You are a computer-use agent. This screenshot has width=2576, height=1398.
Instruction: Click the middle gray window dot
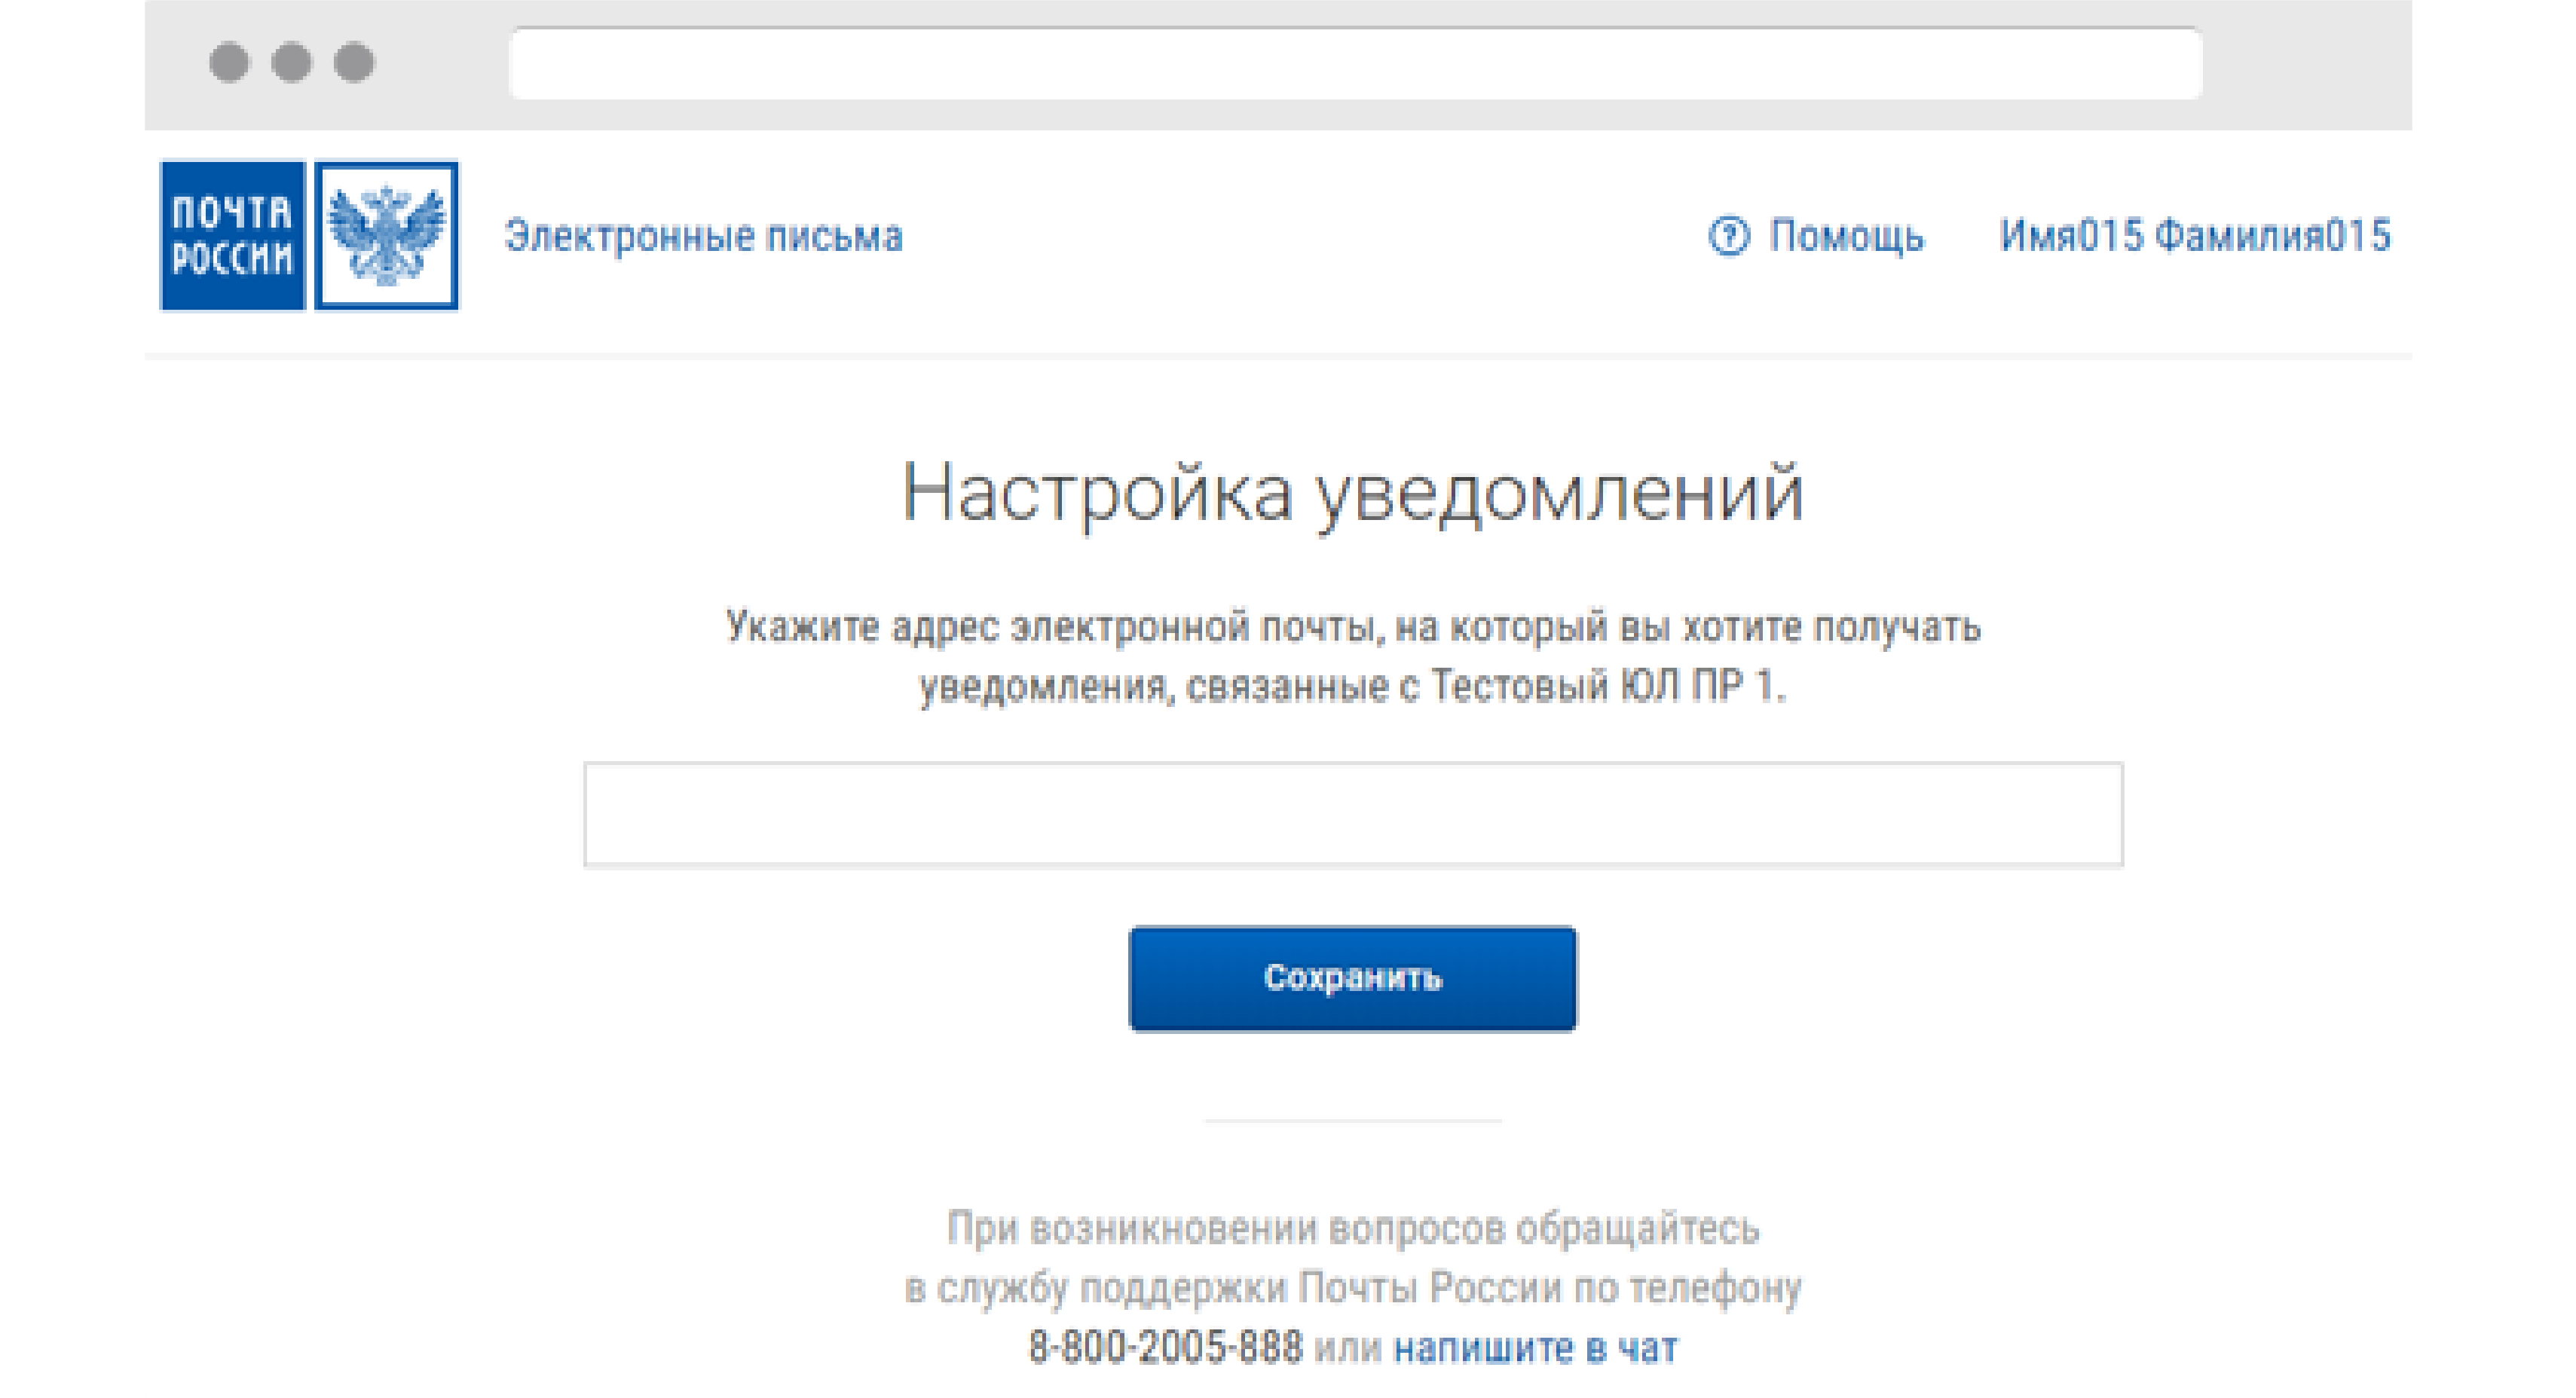[291, 62]
